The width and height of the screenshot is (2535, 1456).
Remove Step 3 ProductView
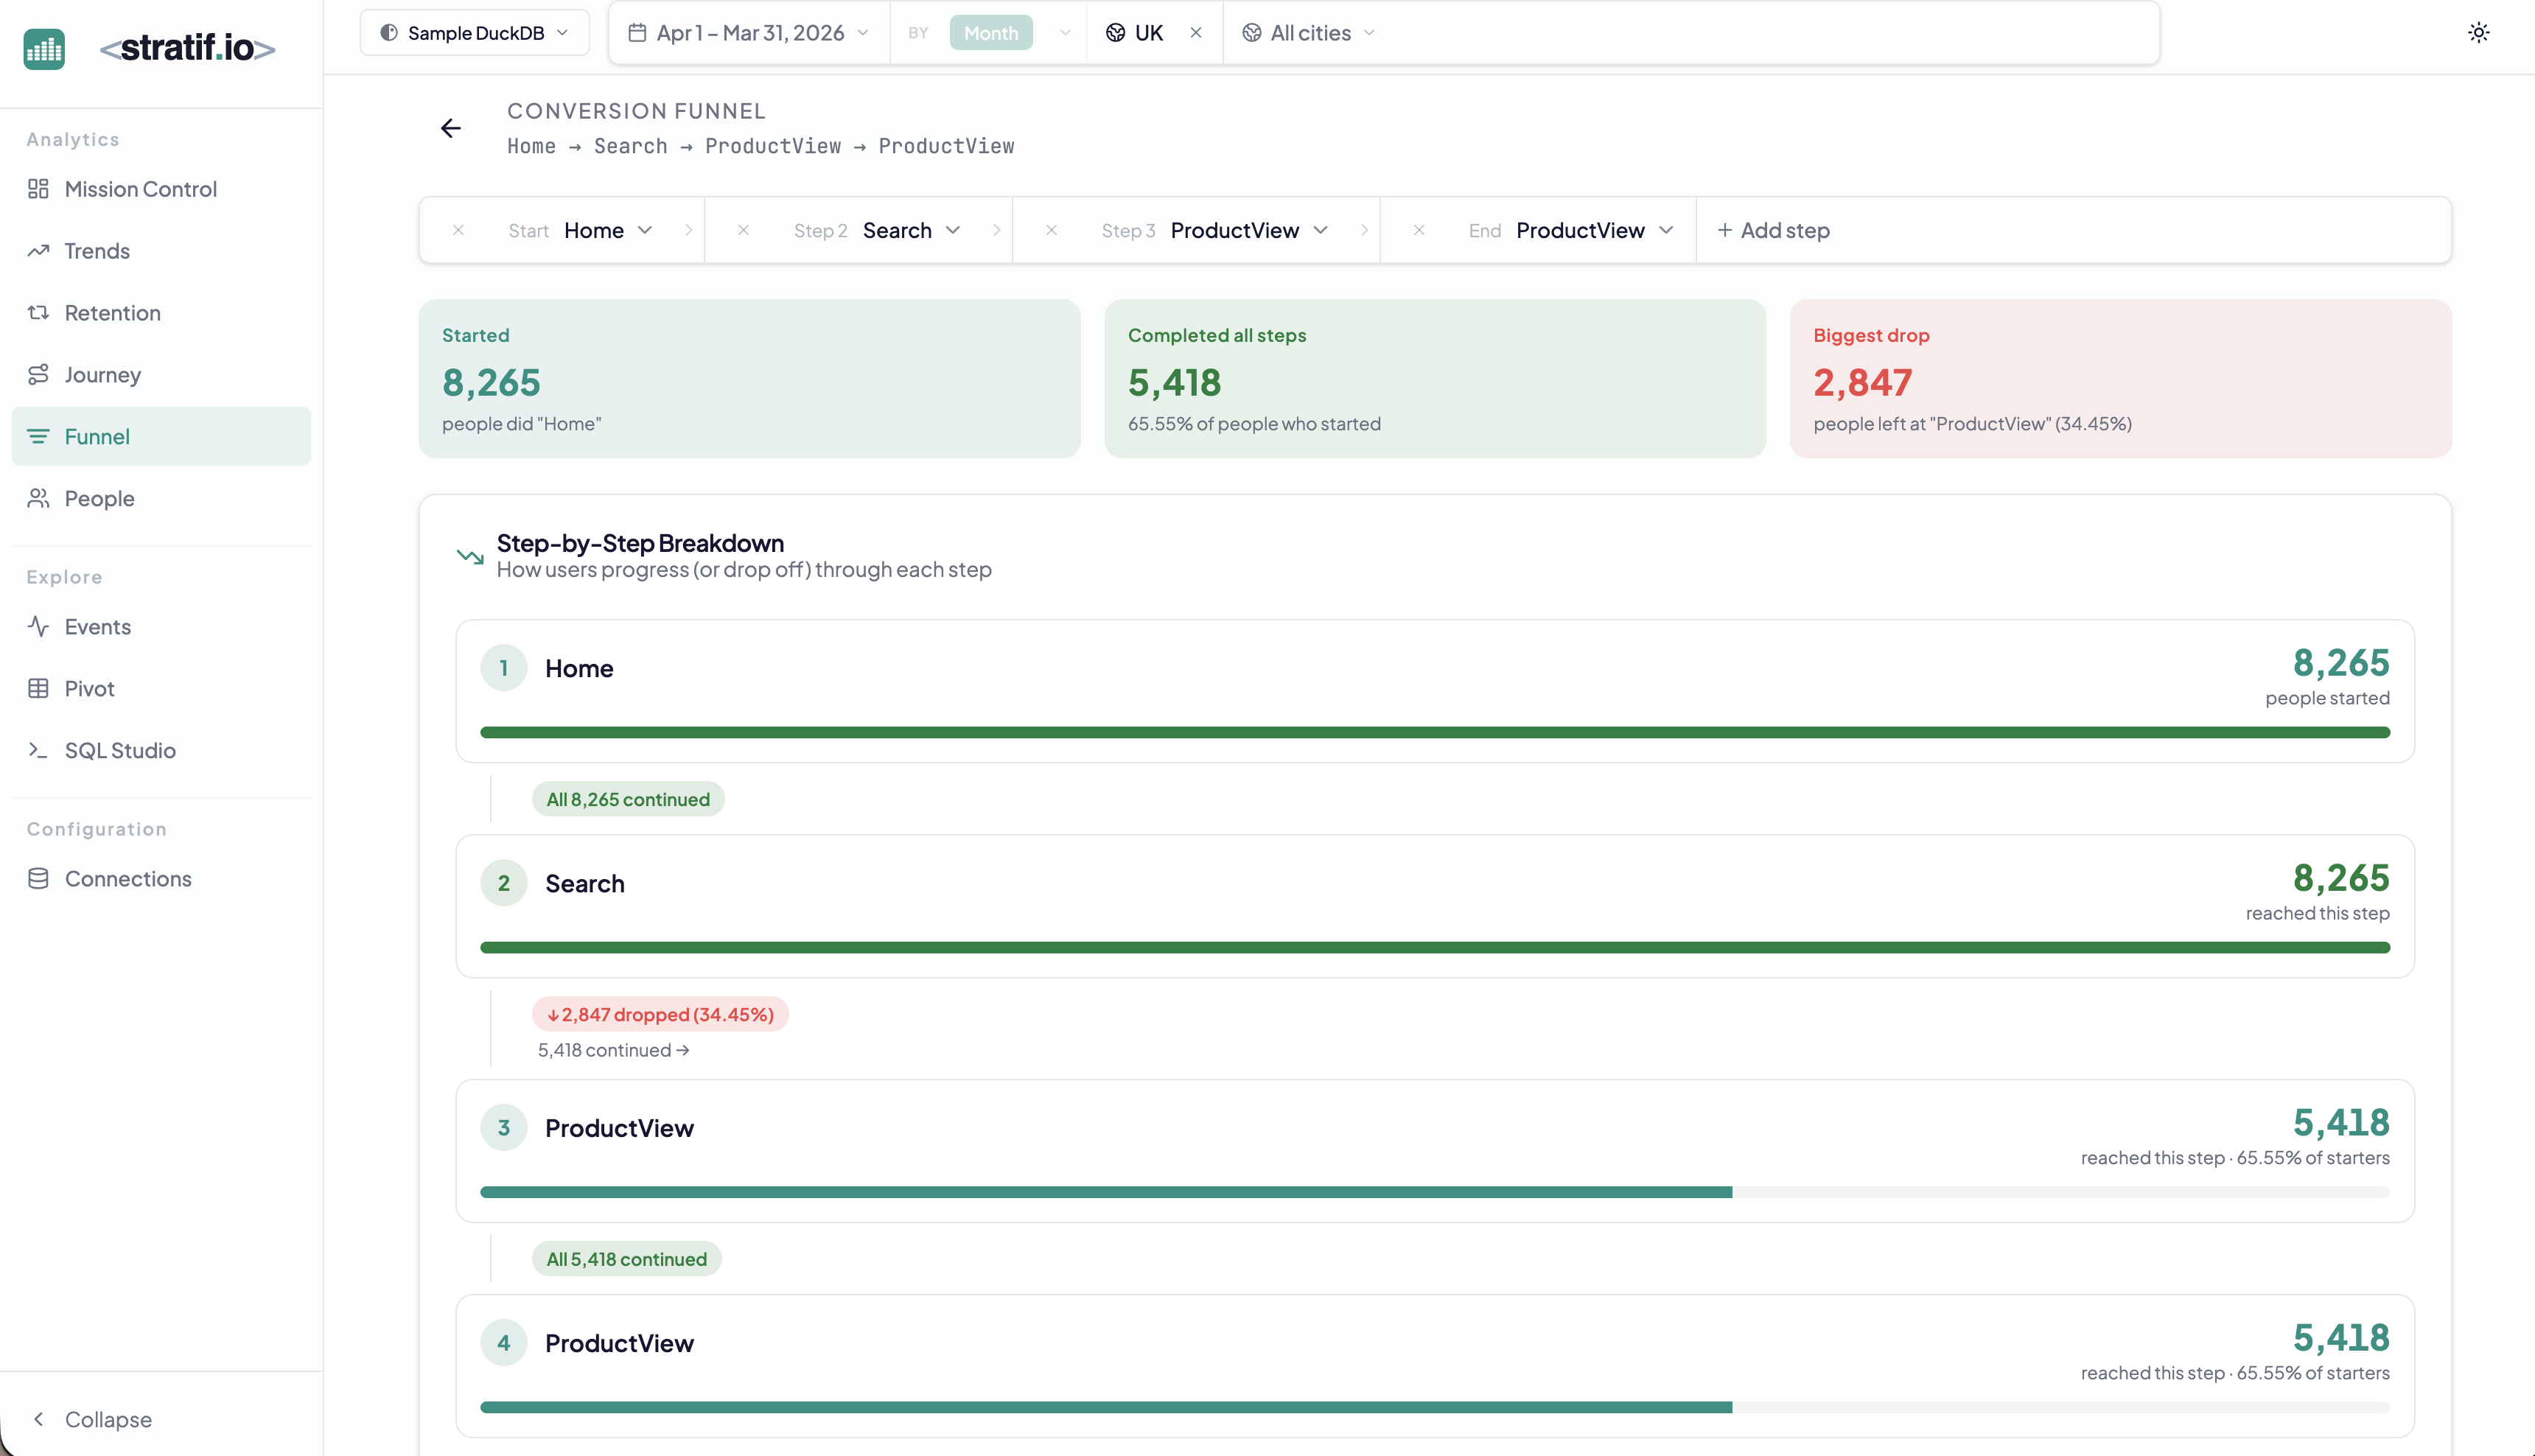tap(1051, 230)
